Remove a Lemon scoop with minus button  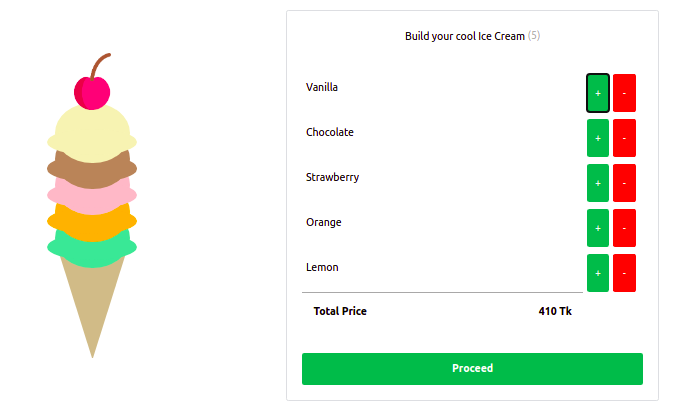[x=624, y=273]
